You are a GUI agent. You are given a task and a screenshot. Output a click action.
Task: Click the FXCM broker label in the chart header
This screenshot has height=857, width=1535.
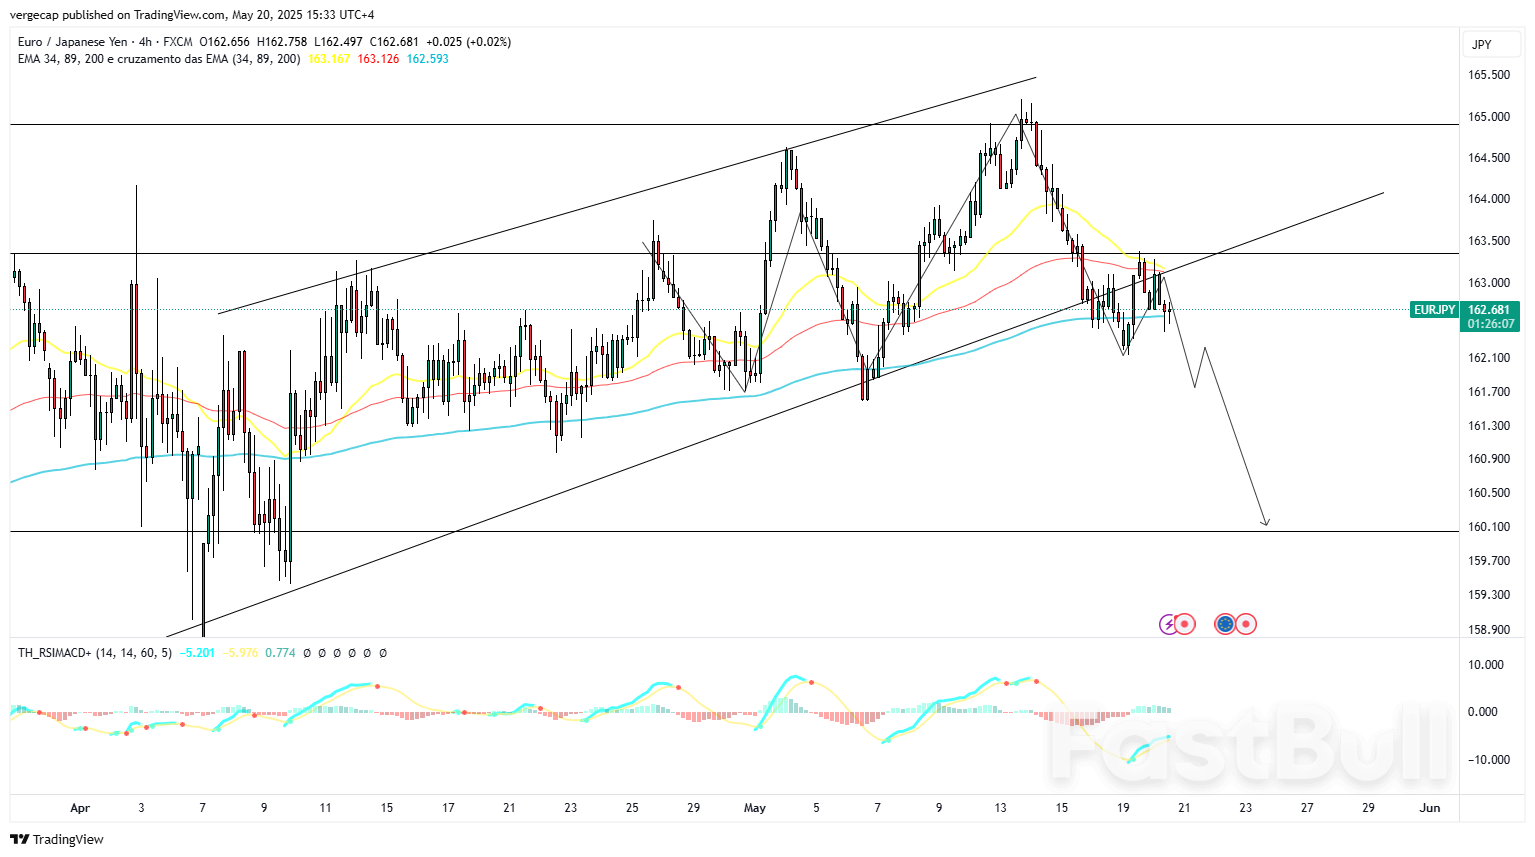[x=180, y=42]
